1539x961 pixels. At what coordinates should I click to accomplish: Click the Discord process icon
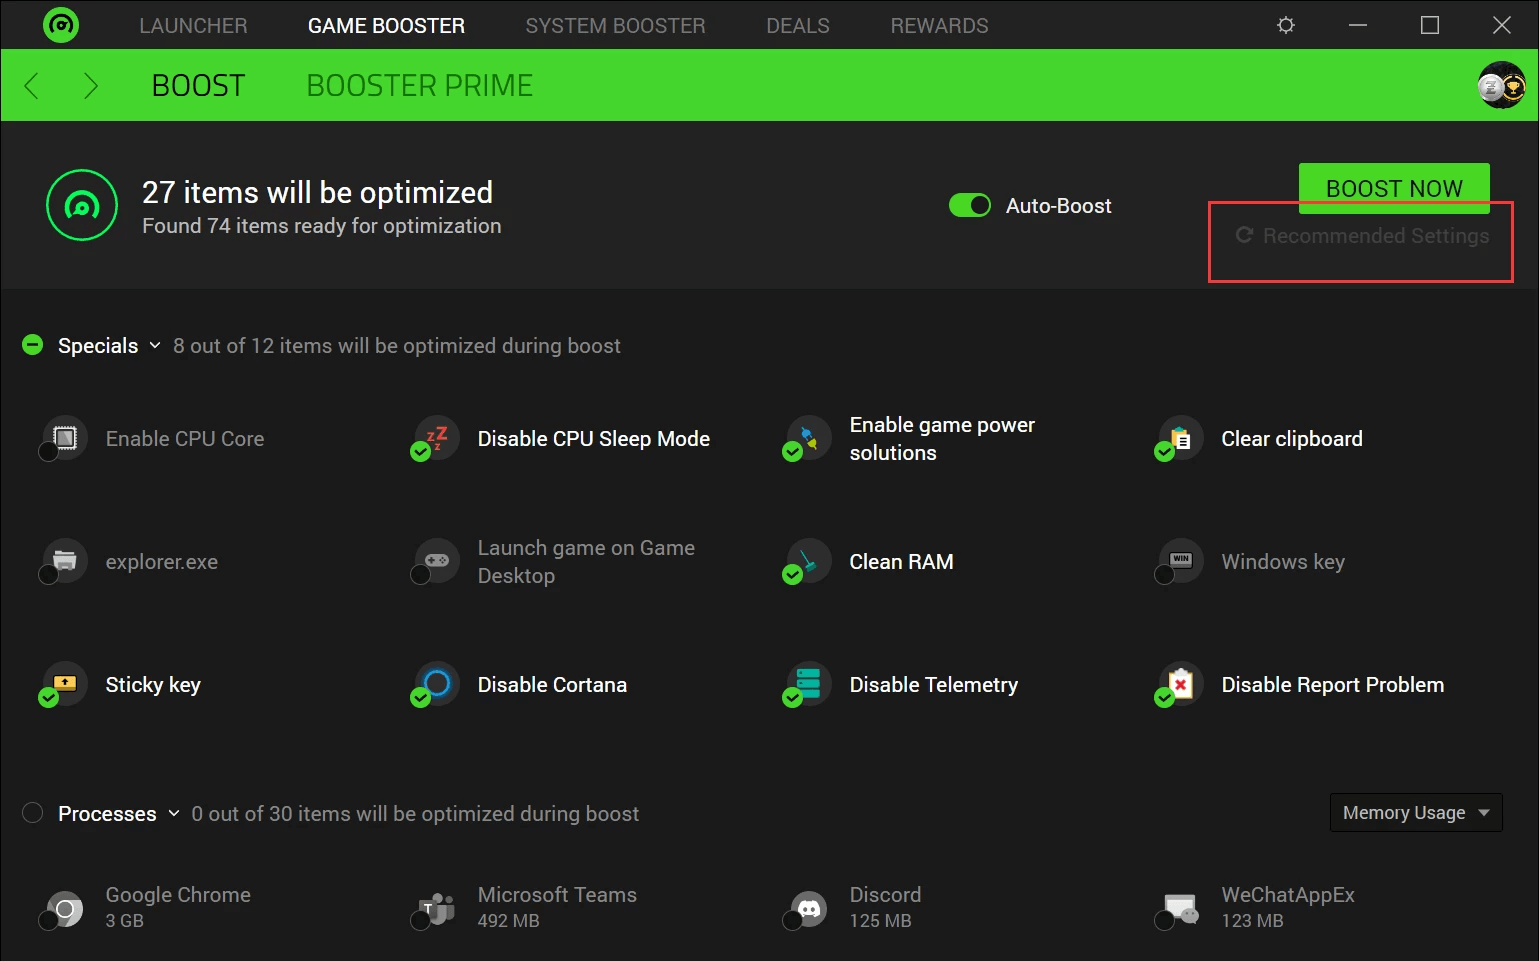(808, 908)
